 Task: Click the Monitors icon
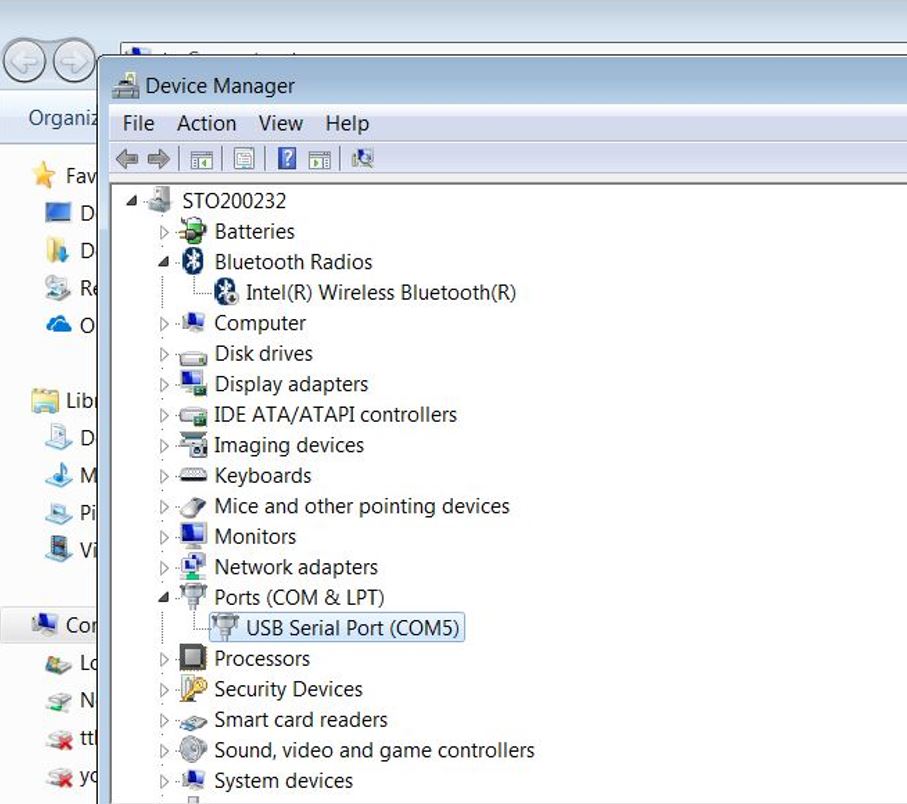pos(193,536)
